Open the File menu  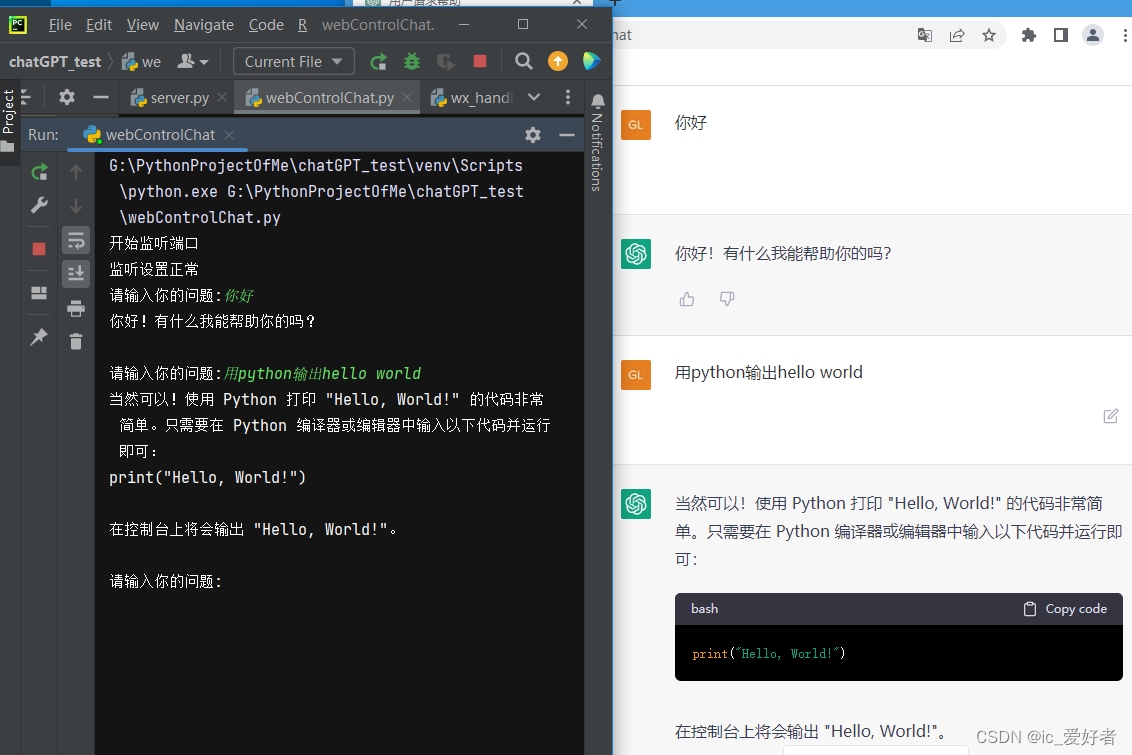click(x=60, y=25)
